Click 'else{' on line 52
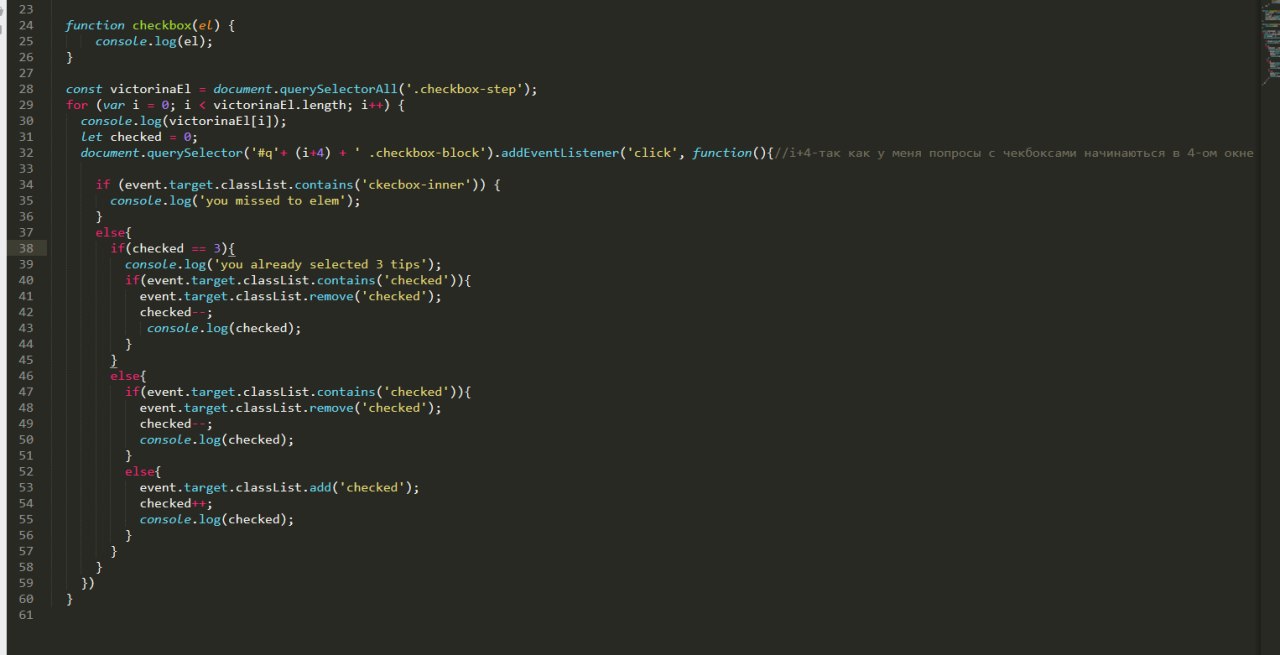 tap(143, 471)
